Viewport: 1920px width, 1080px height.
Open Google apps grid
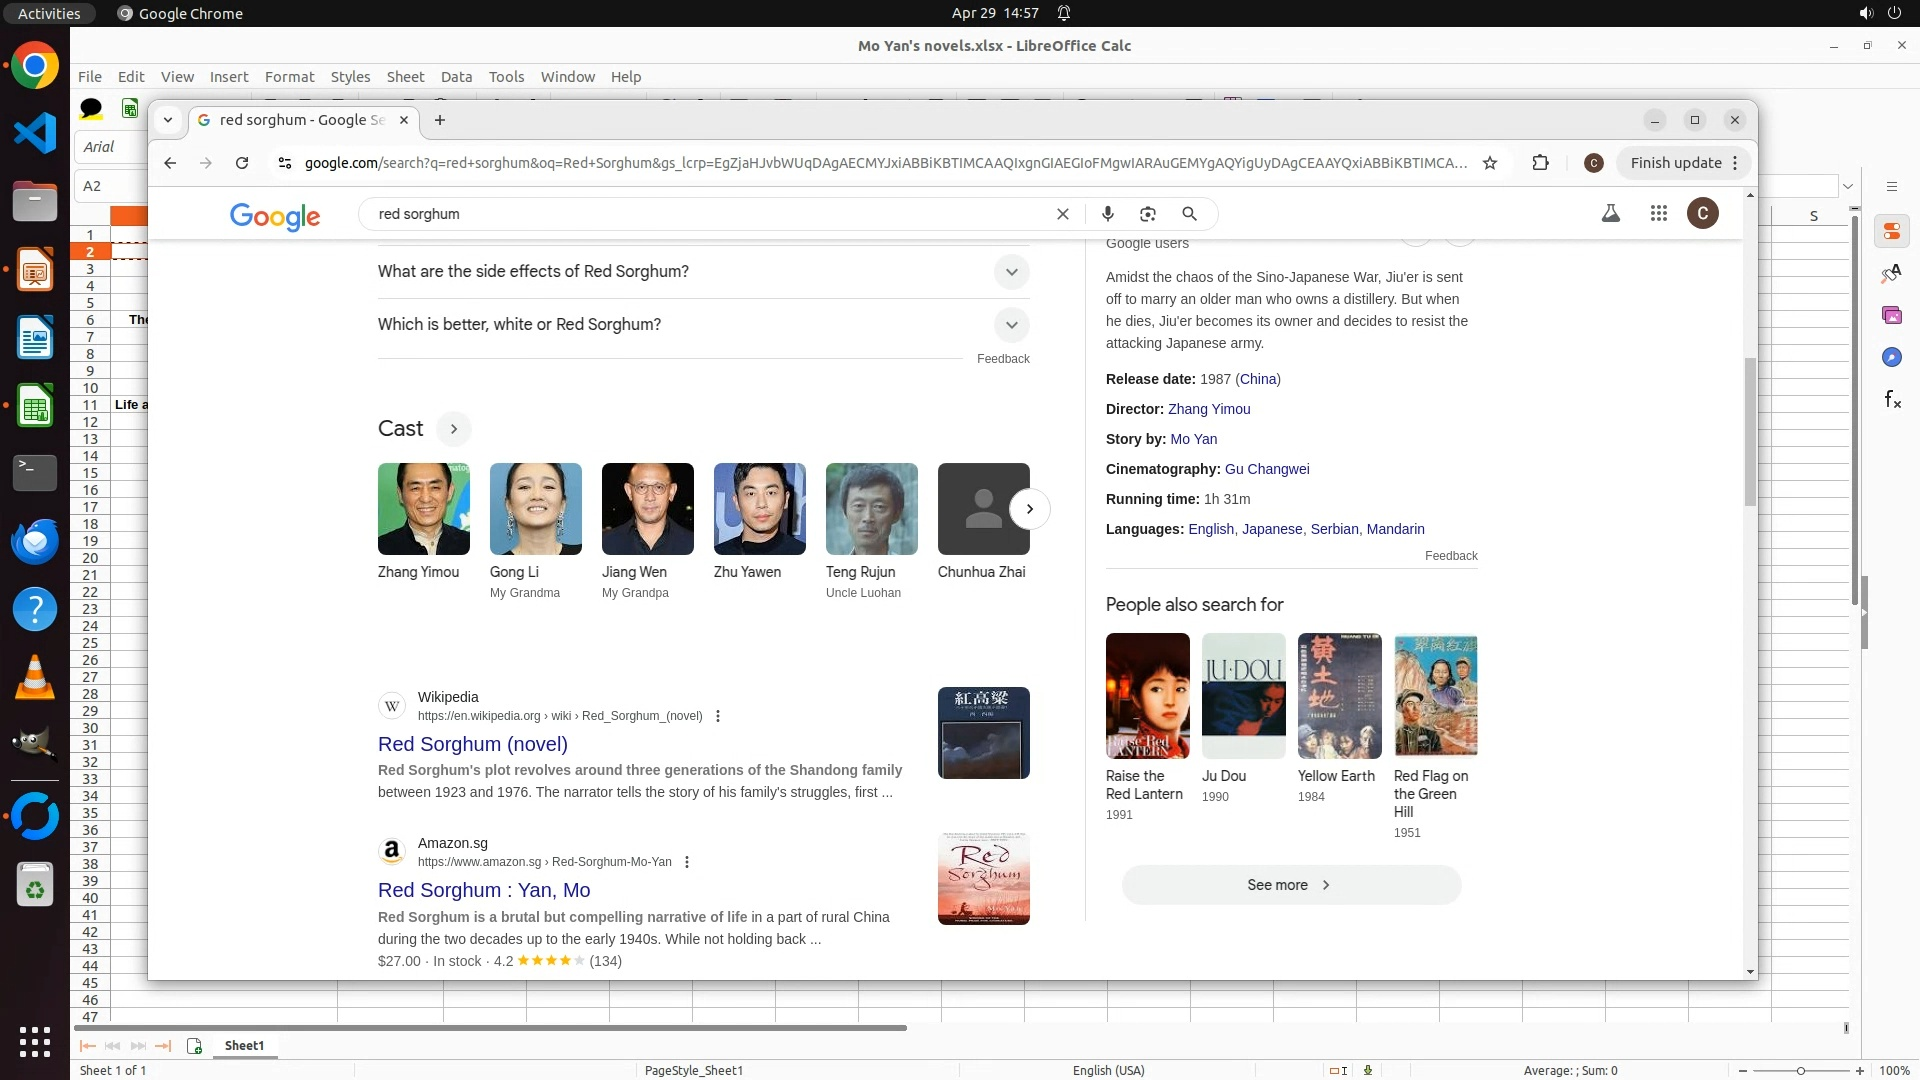point(1658,213)
